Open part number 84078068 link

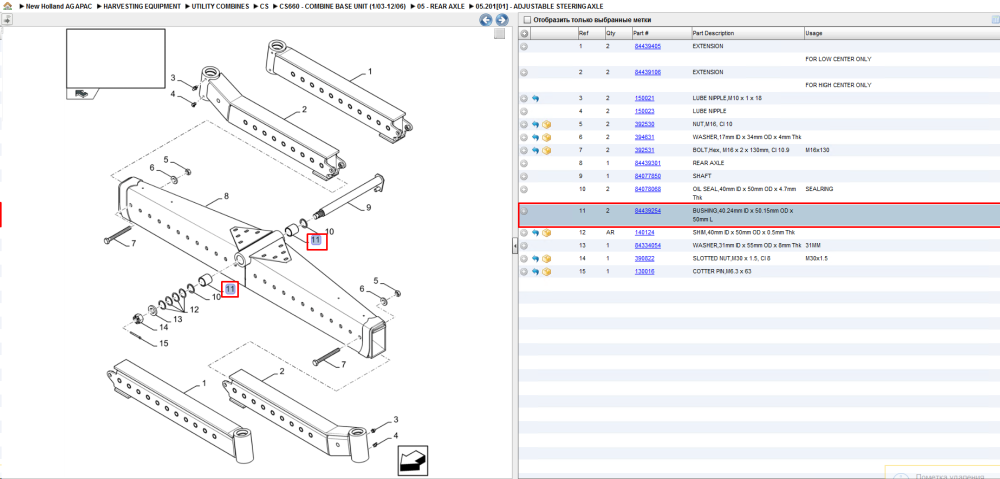[x=647, y=189]
